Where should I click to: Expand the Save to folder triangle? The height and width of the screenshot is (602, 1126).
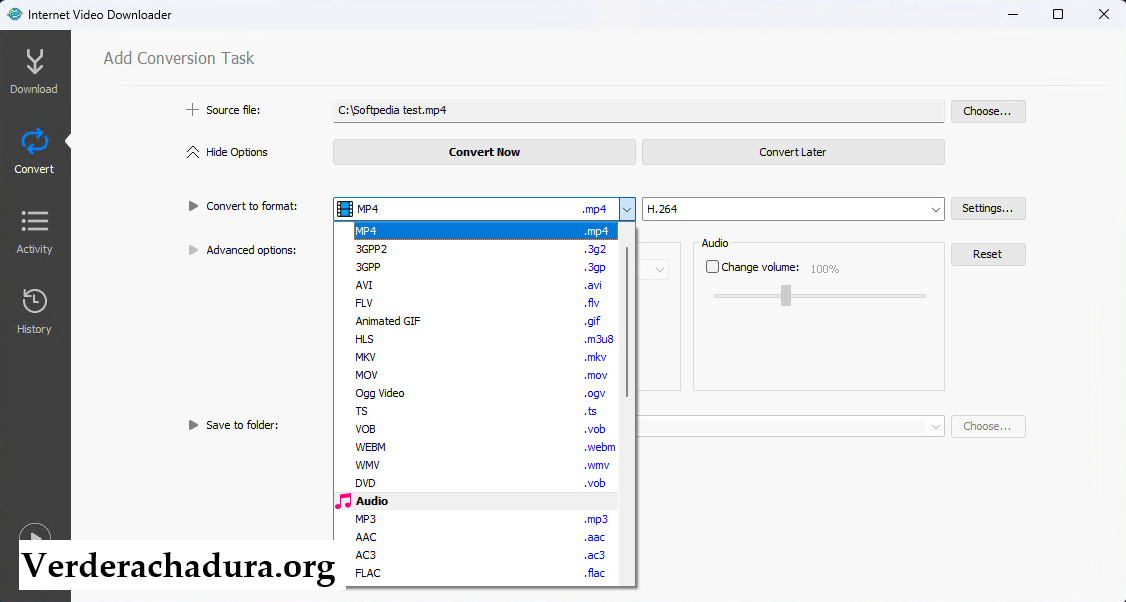(x=192, y=425)
